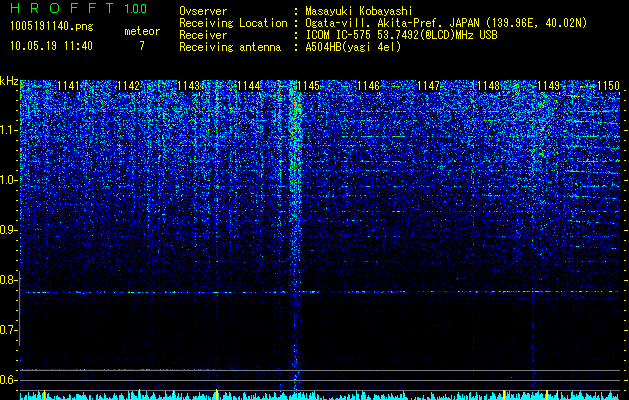The image size is (629, 400).
Task: Click the 1147 time marker
Action: tap(428, 86)
